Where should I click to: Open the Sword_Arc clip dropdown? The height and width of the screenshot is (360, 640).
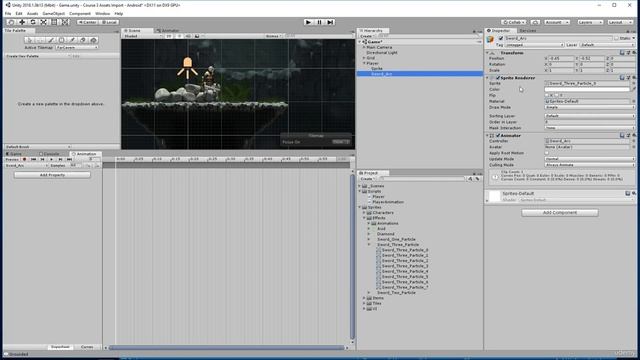point(26,166)
